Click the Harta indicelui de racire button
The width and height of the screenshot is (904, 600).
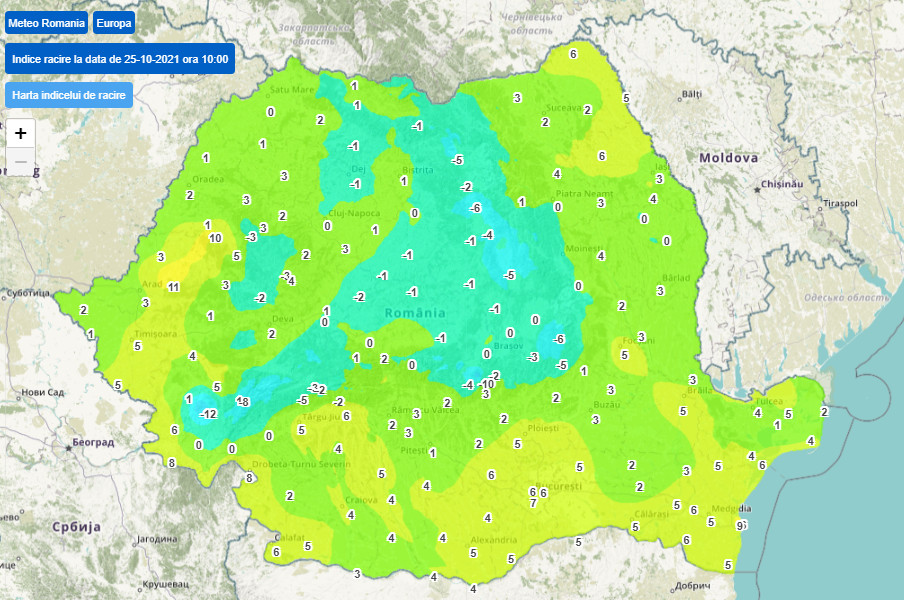(x=69, y=95)
